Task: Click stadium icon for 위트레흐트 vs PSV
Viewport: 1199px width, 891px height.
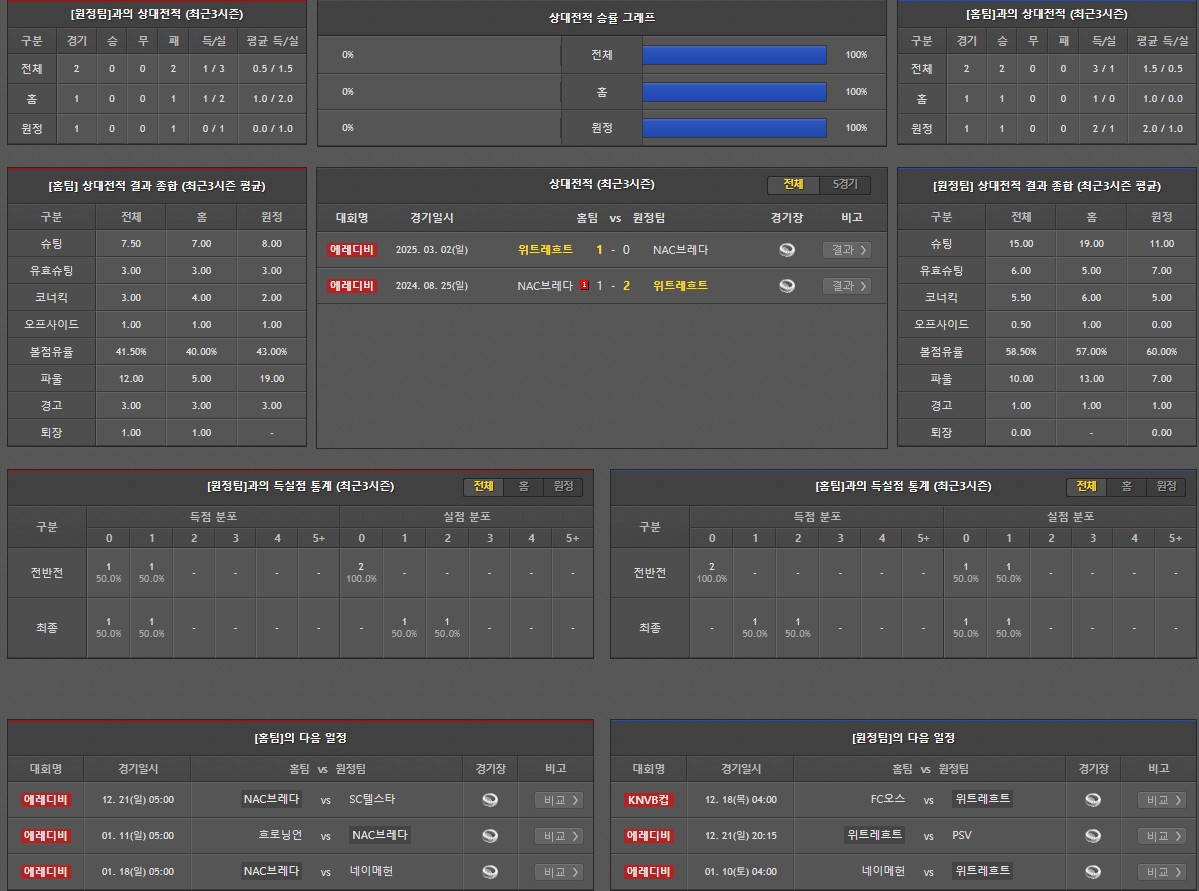Action: point(1093,836)
